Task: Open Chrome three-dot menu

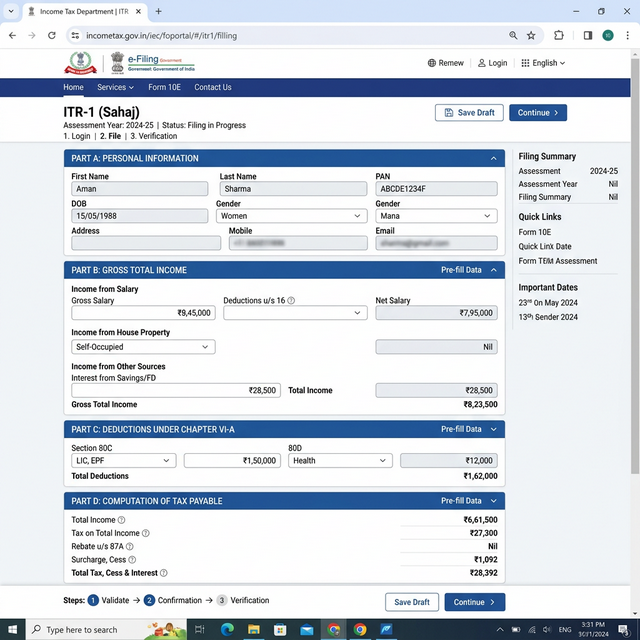Action: click(x=627, y=36)
